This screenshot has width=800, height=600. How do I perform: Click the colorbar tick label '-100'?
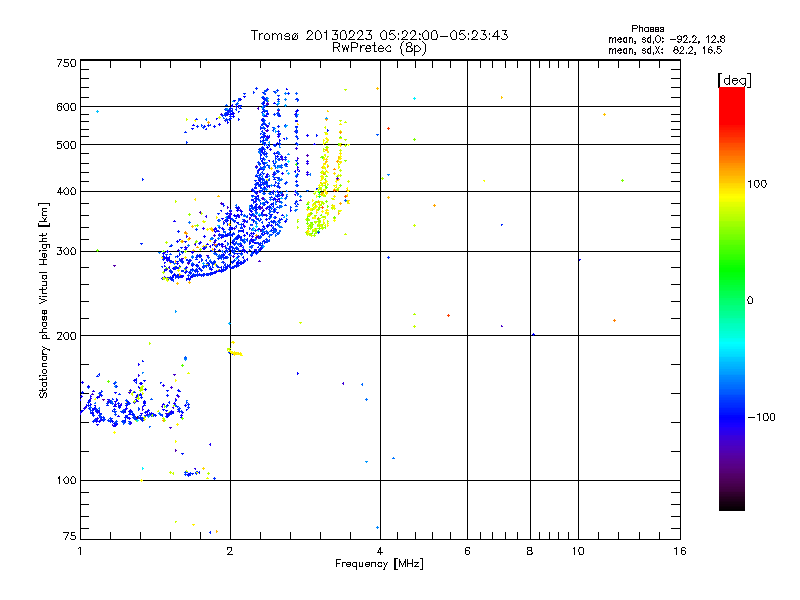761,417
